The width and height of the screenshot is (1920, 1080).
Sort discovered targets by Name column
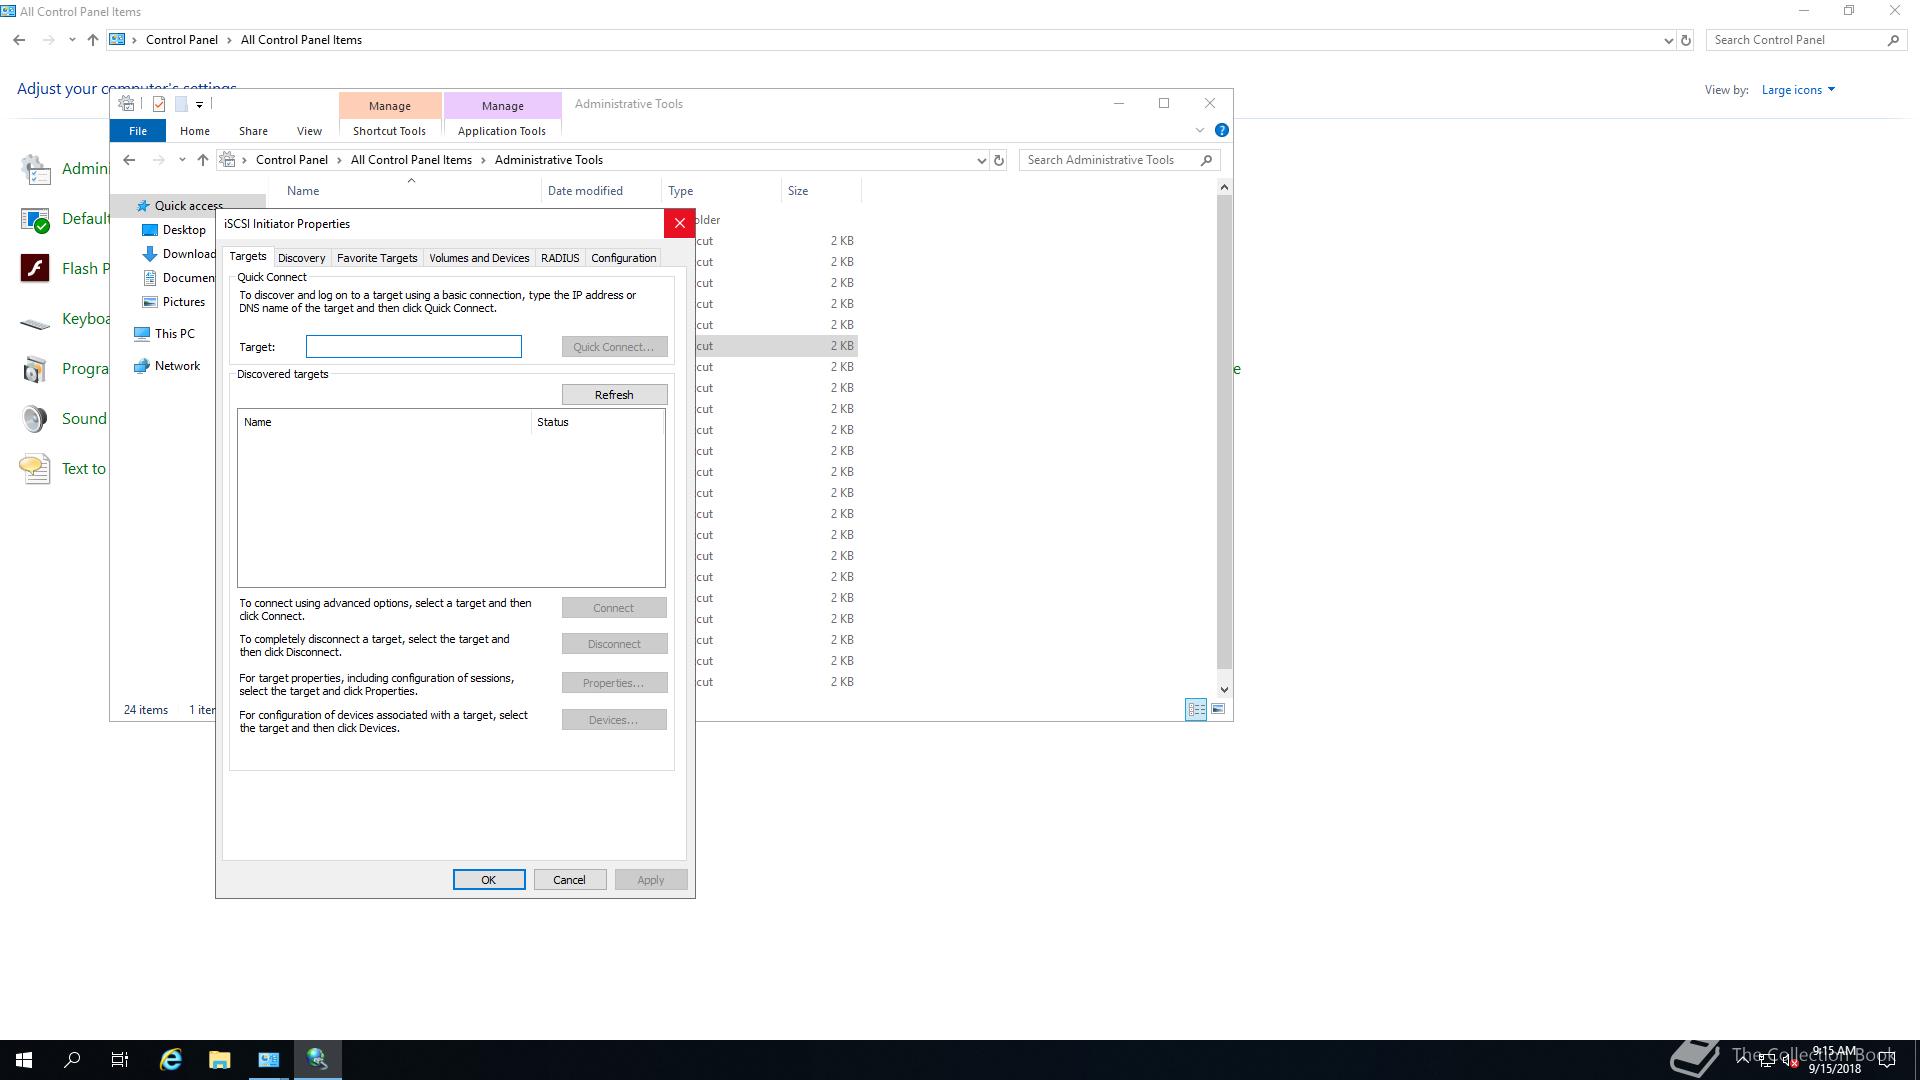coord(384,422)
